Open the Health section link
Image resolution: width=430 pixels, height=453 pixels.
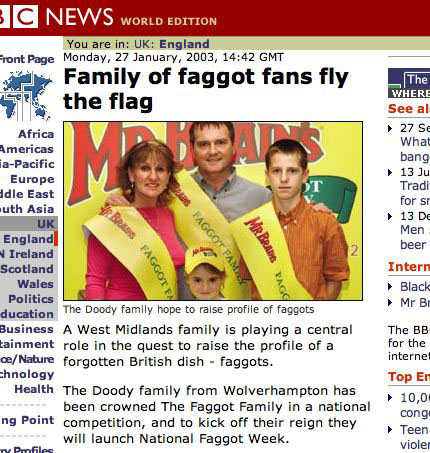34,389
